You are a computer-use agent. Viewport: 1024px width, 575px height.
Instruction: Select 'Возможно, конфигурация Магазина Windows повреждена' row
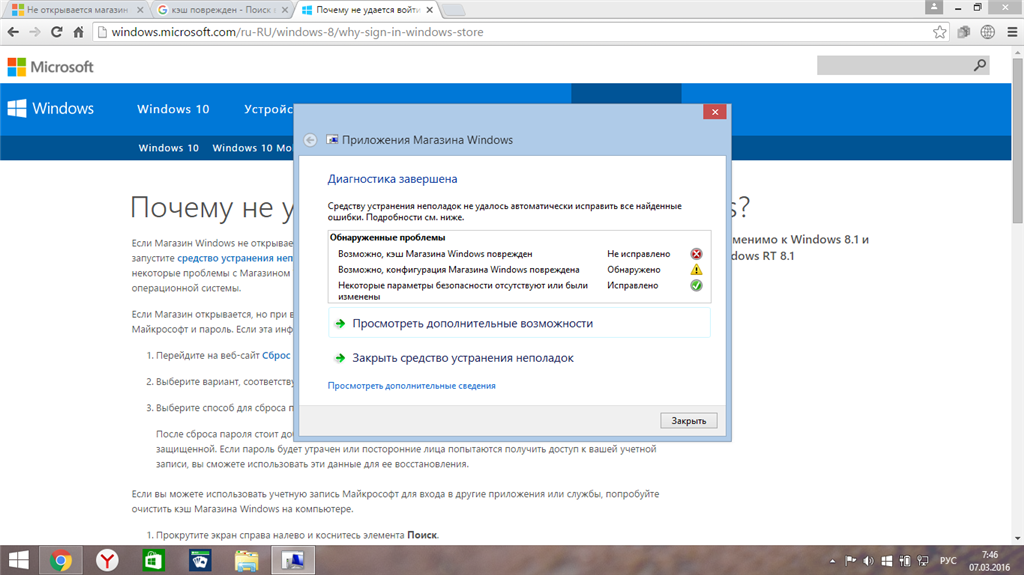[x=519, y=269]
